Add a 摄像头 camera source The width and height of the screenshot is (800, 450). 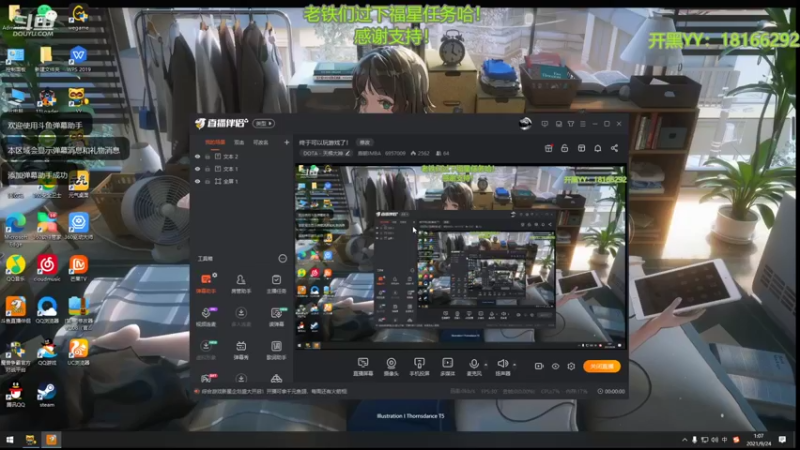click(x=391, y=366)
